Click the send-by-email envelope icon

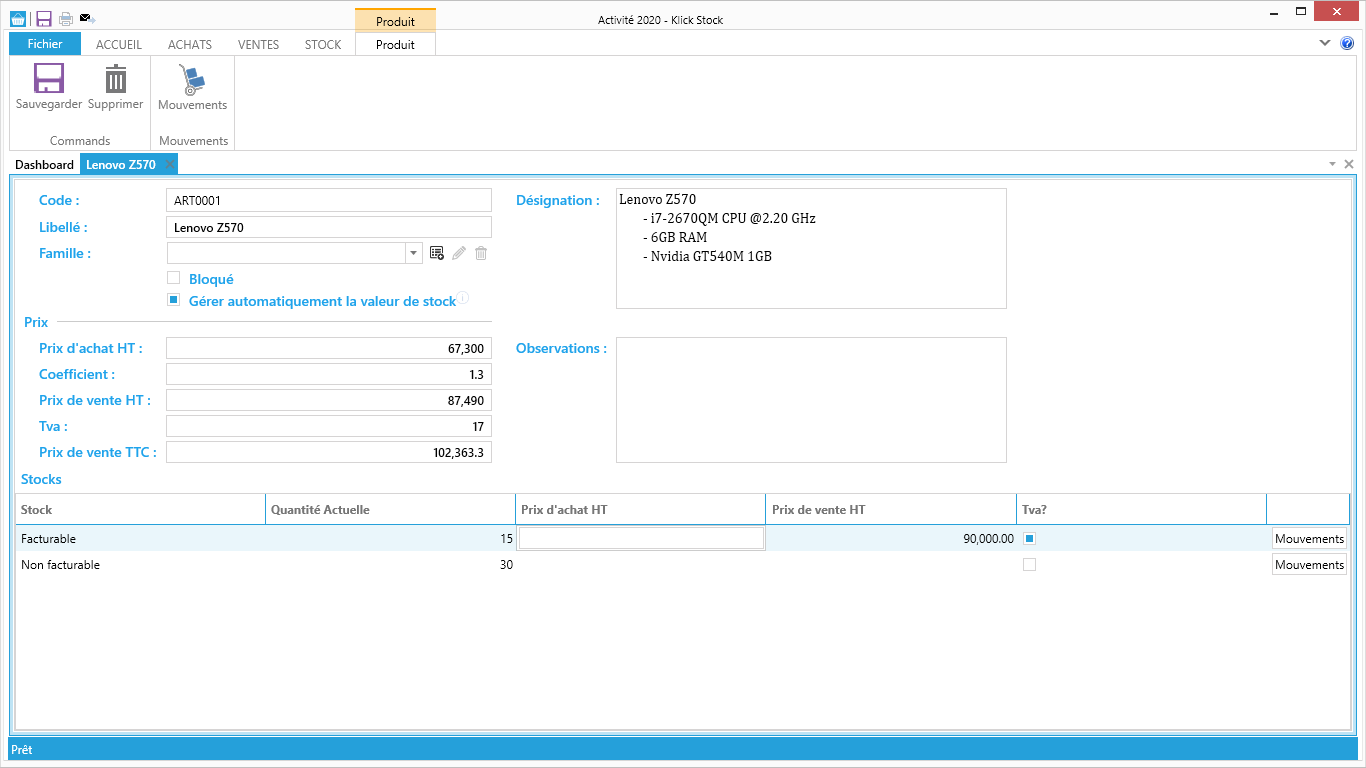pos(87,19)
